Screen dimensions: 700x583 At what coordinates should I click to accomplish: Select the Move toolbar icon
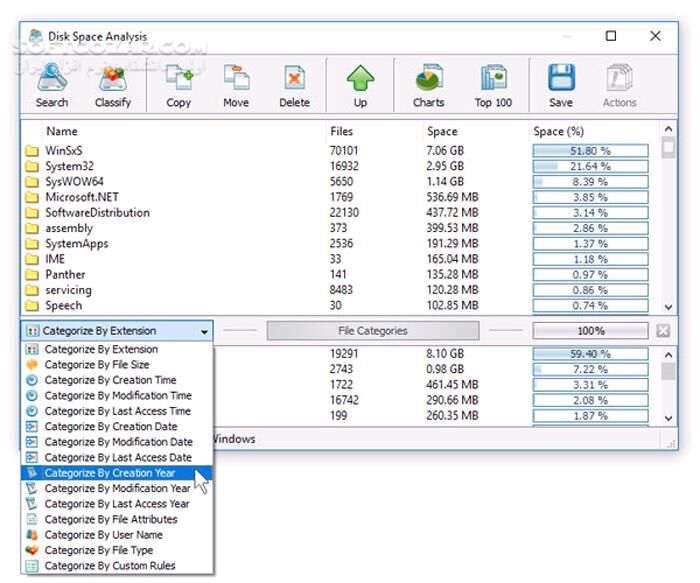click(x=236, y=84)
